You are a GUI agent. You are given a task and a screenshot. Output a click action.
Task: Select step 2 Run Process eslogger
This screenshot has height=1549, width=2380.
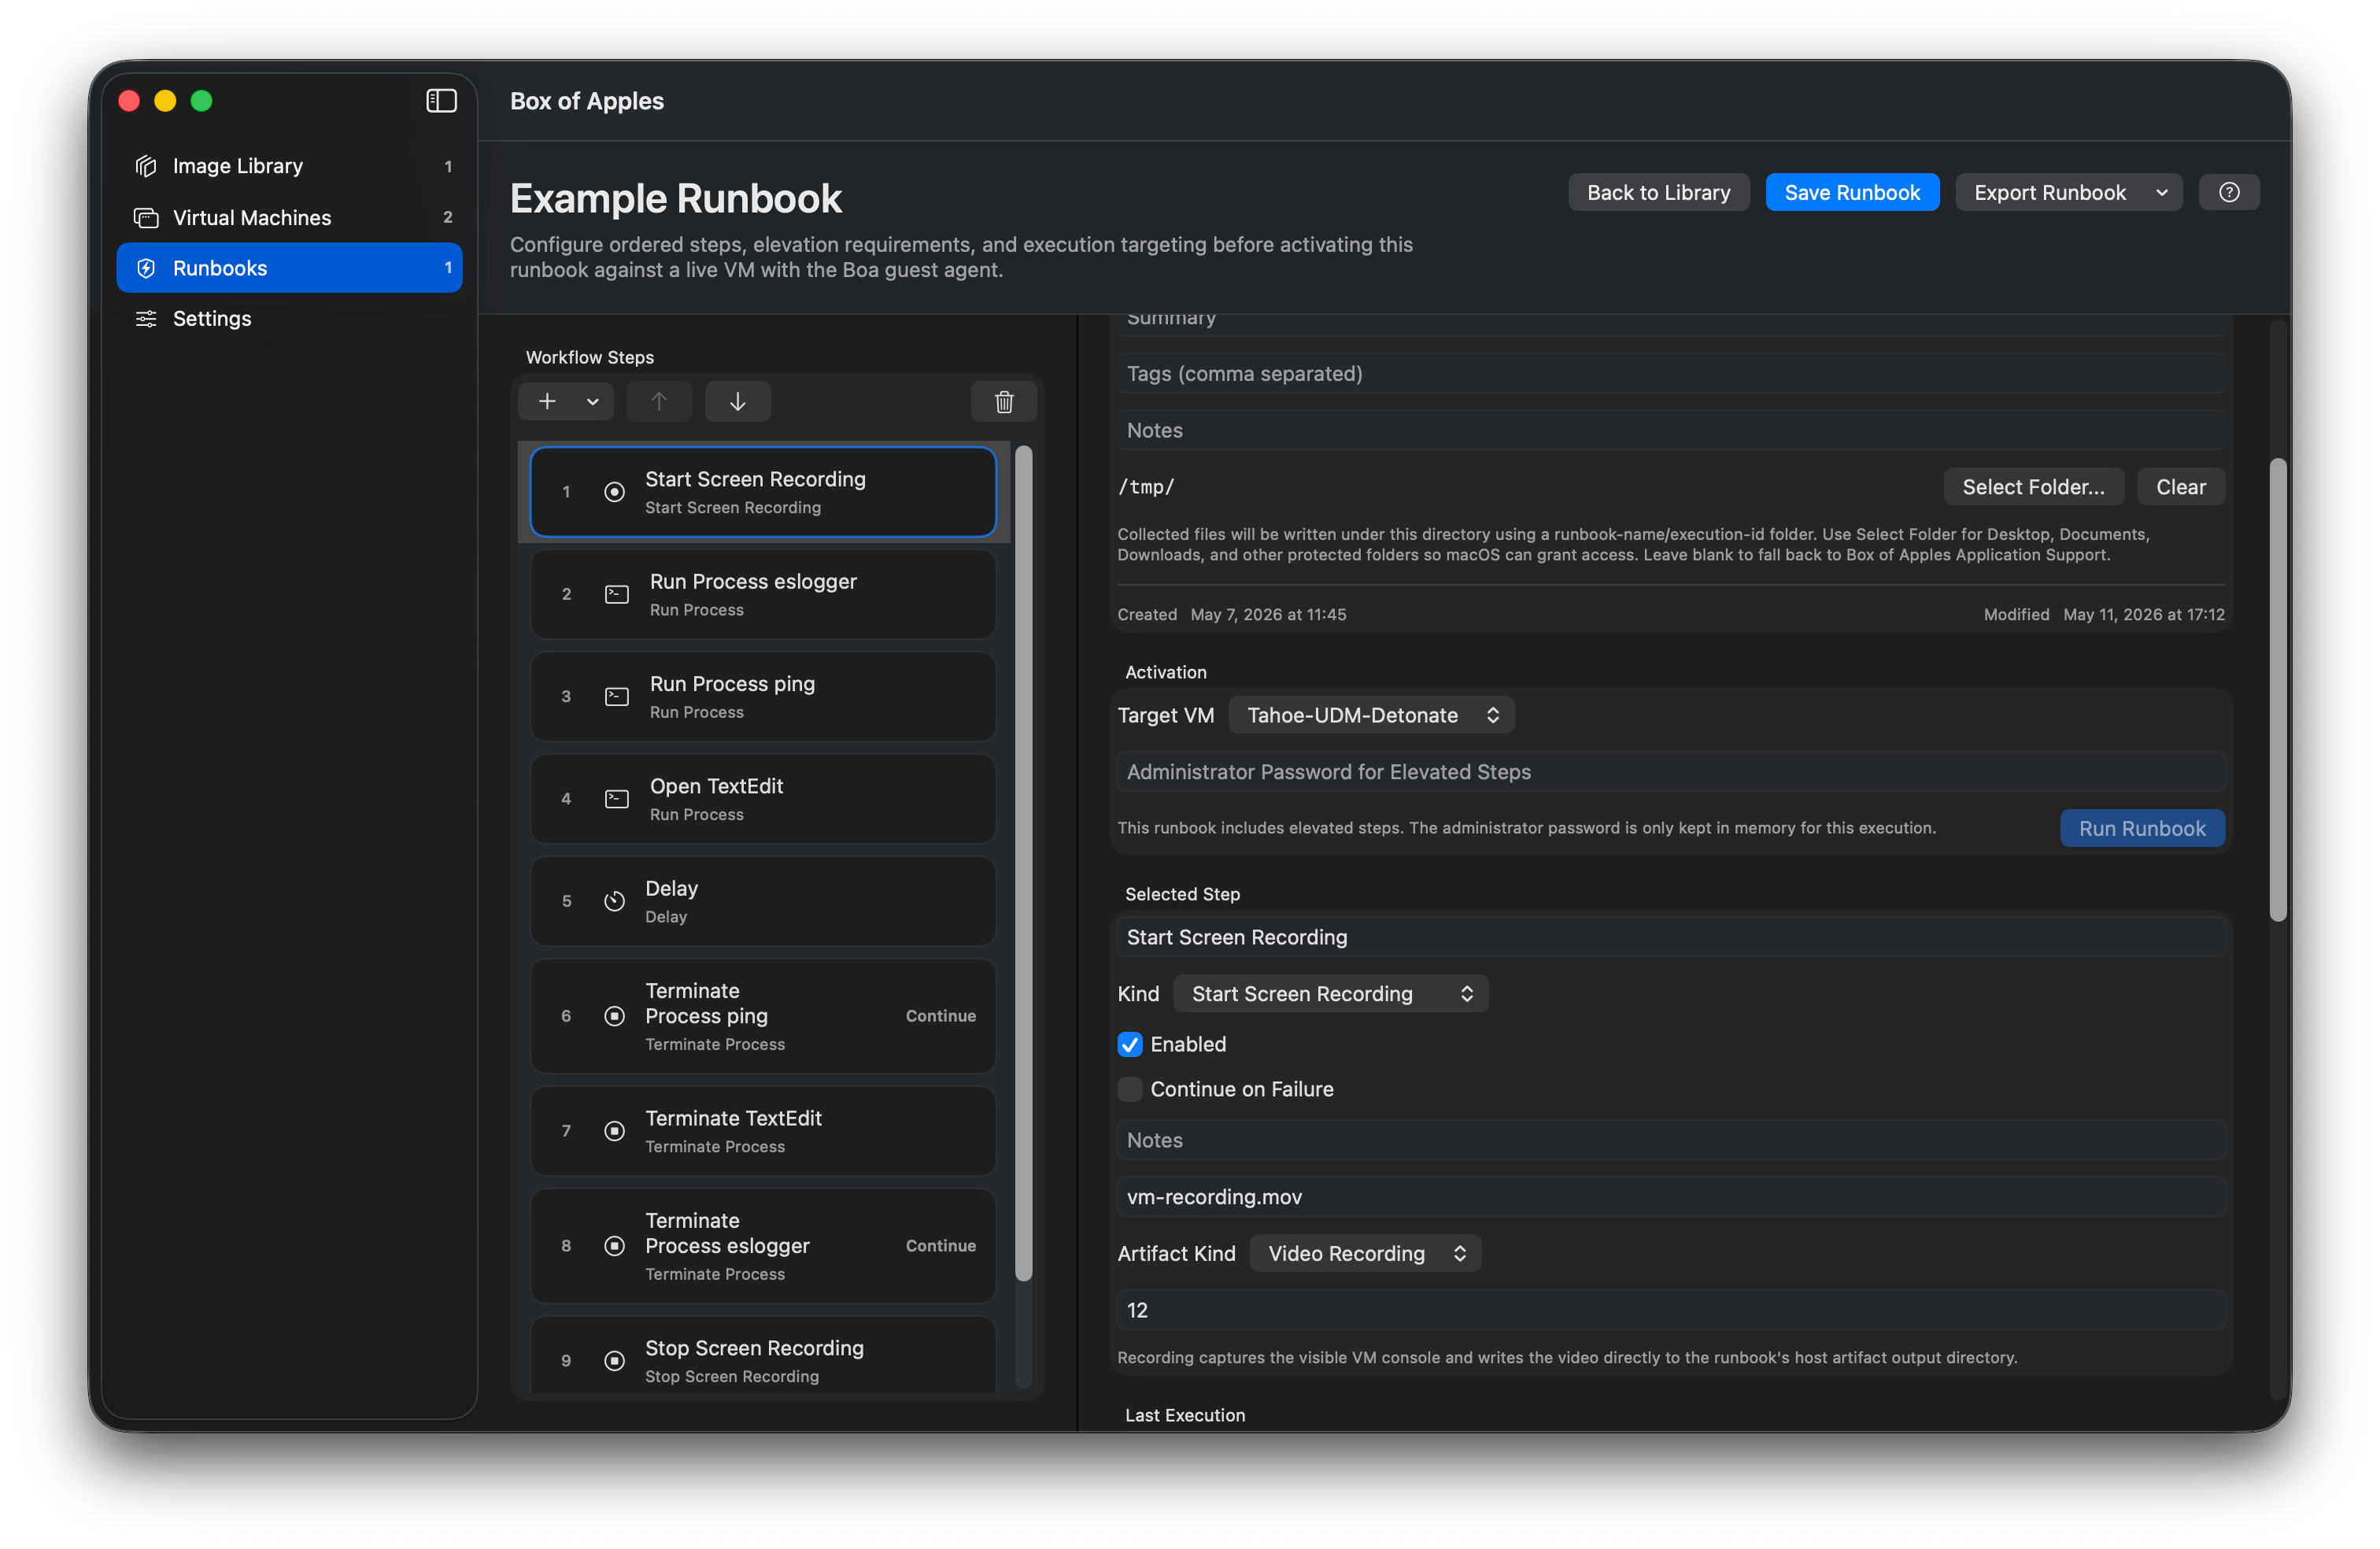[763, 594]
